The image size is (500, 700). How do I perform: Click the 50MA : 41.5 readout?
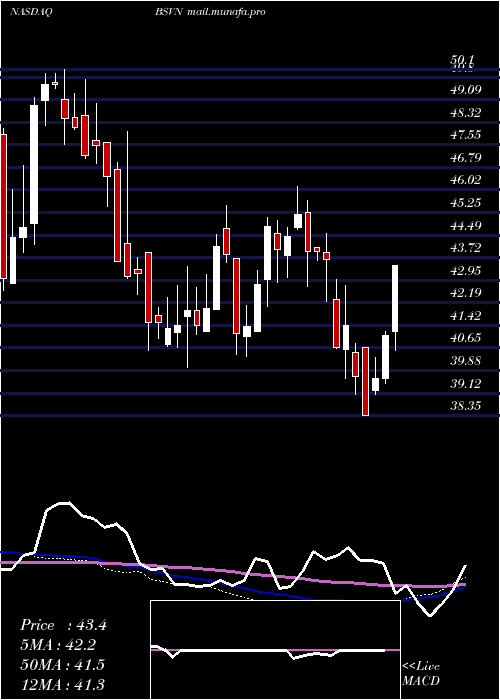coord(63,665)
